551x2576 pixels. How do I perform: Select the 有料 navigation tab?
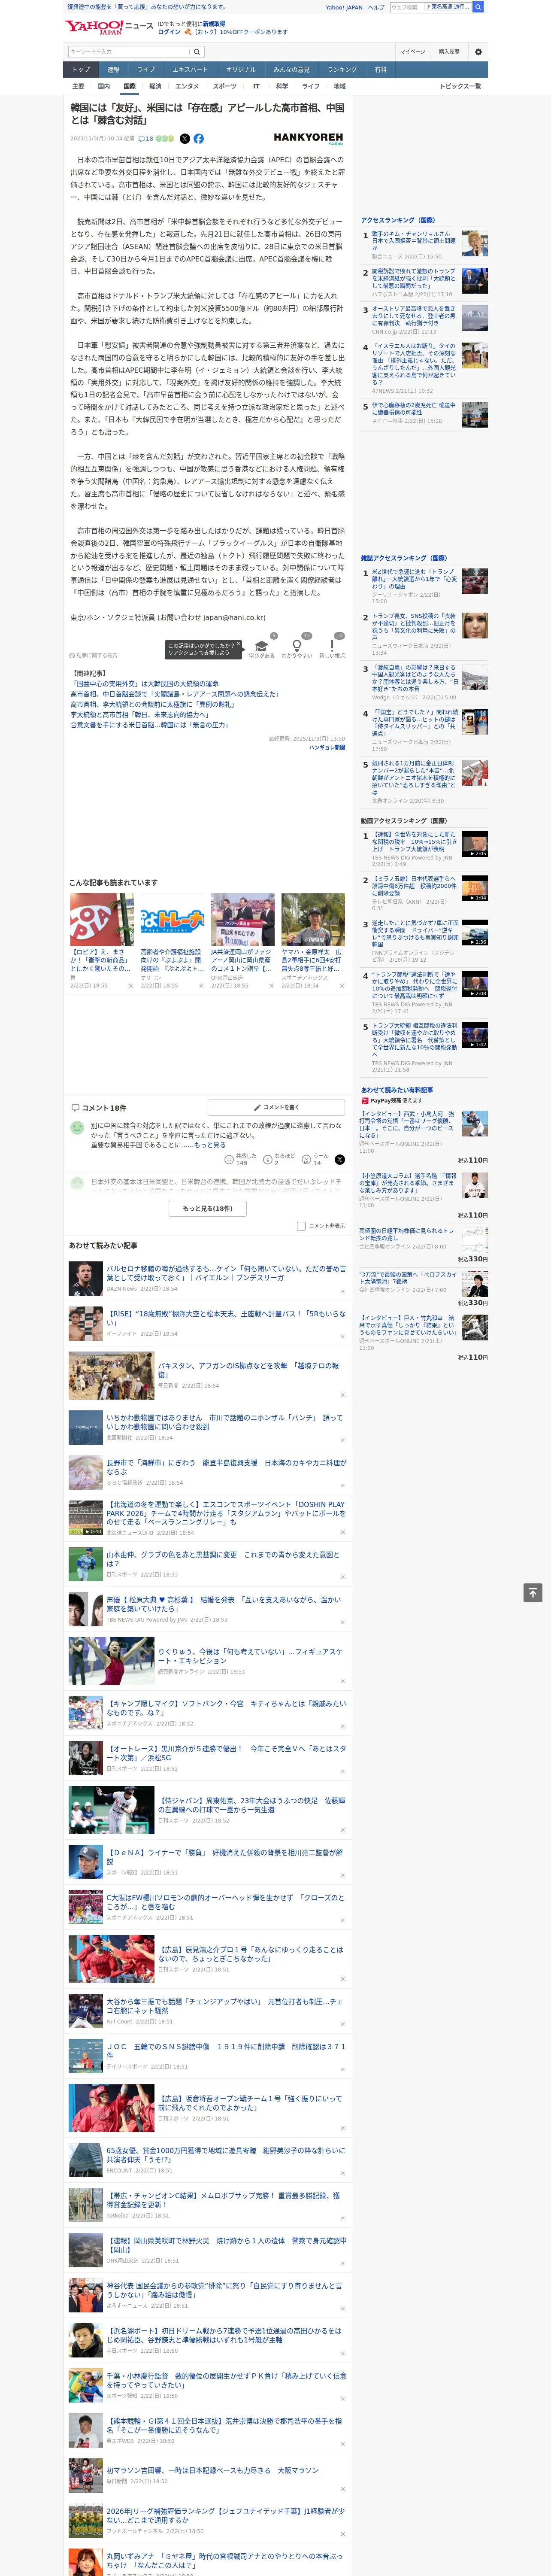380,70
